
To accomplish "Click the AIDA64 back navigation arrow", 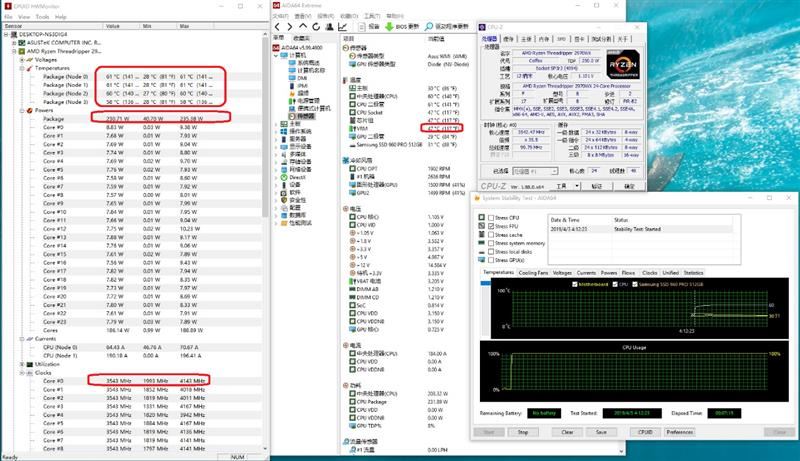I will [x=278, y=27].
